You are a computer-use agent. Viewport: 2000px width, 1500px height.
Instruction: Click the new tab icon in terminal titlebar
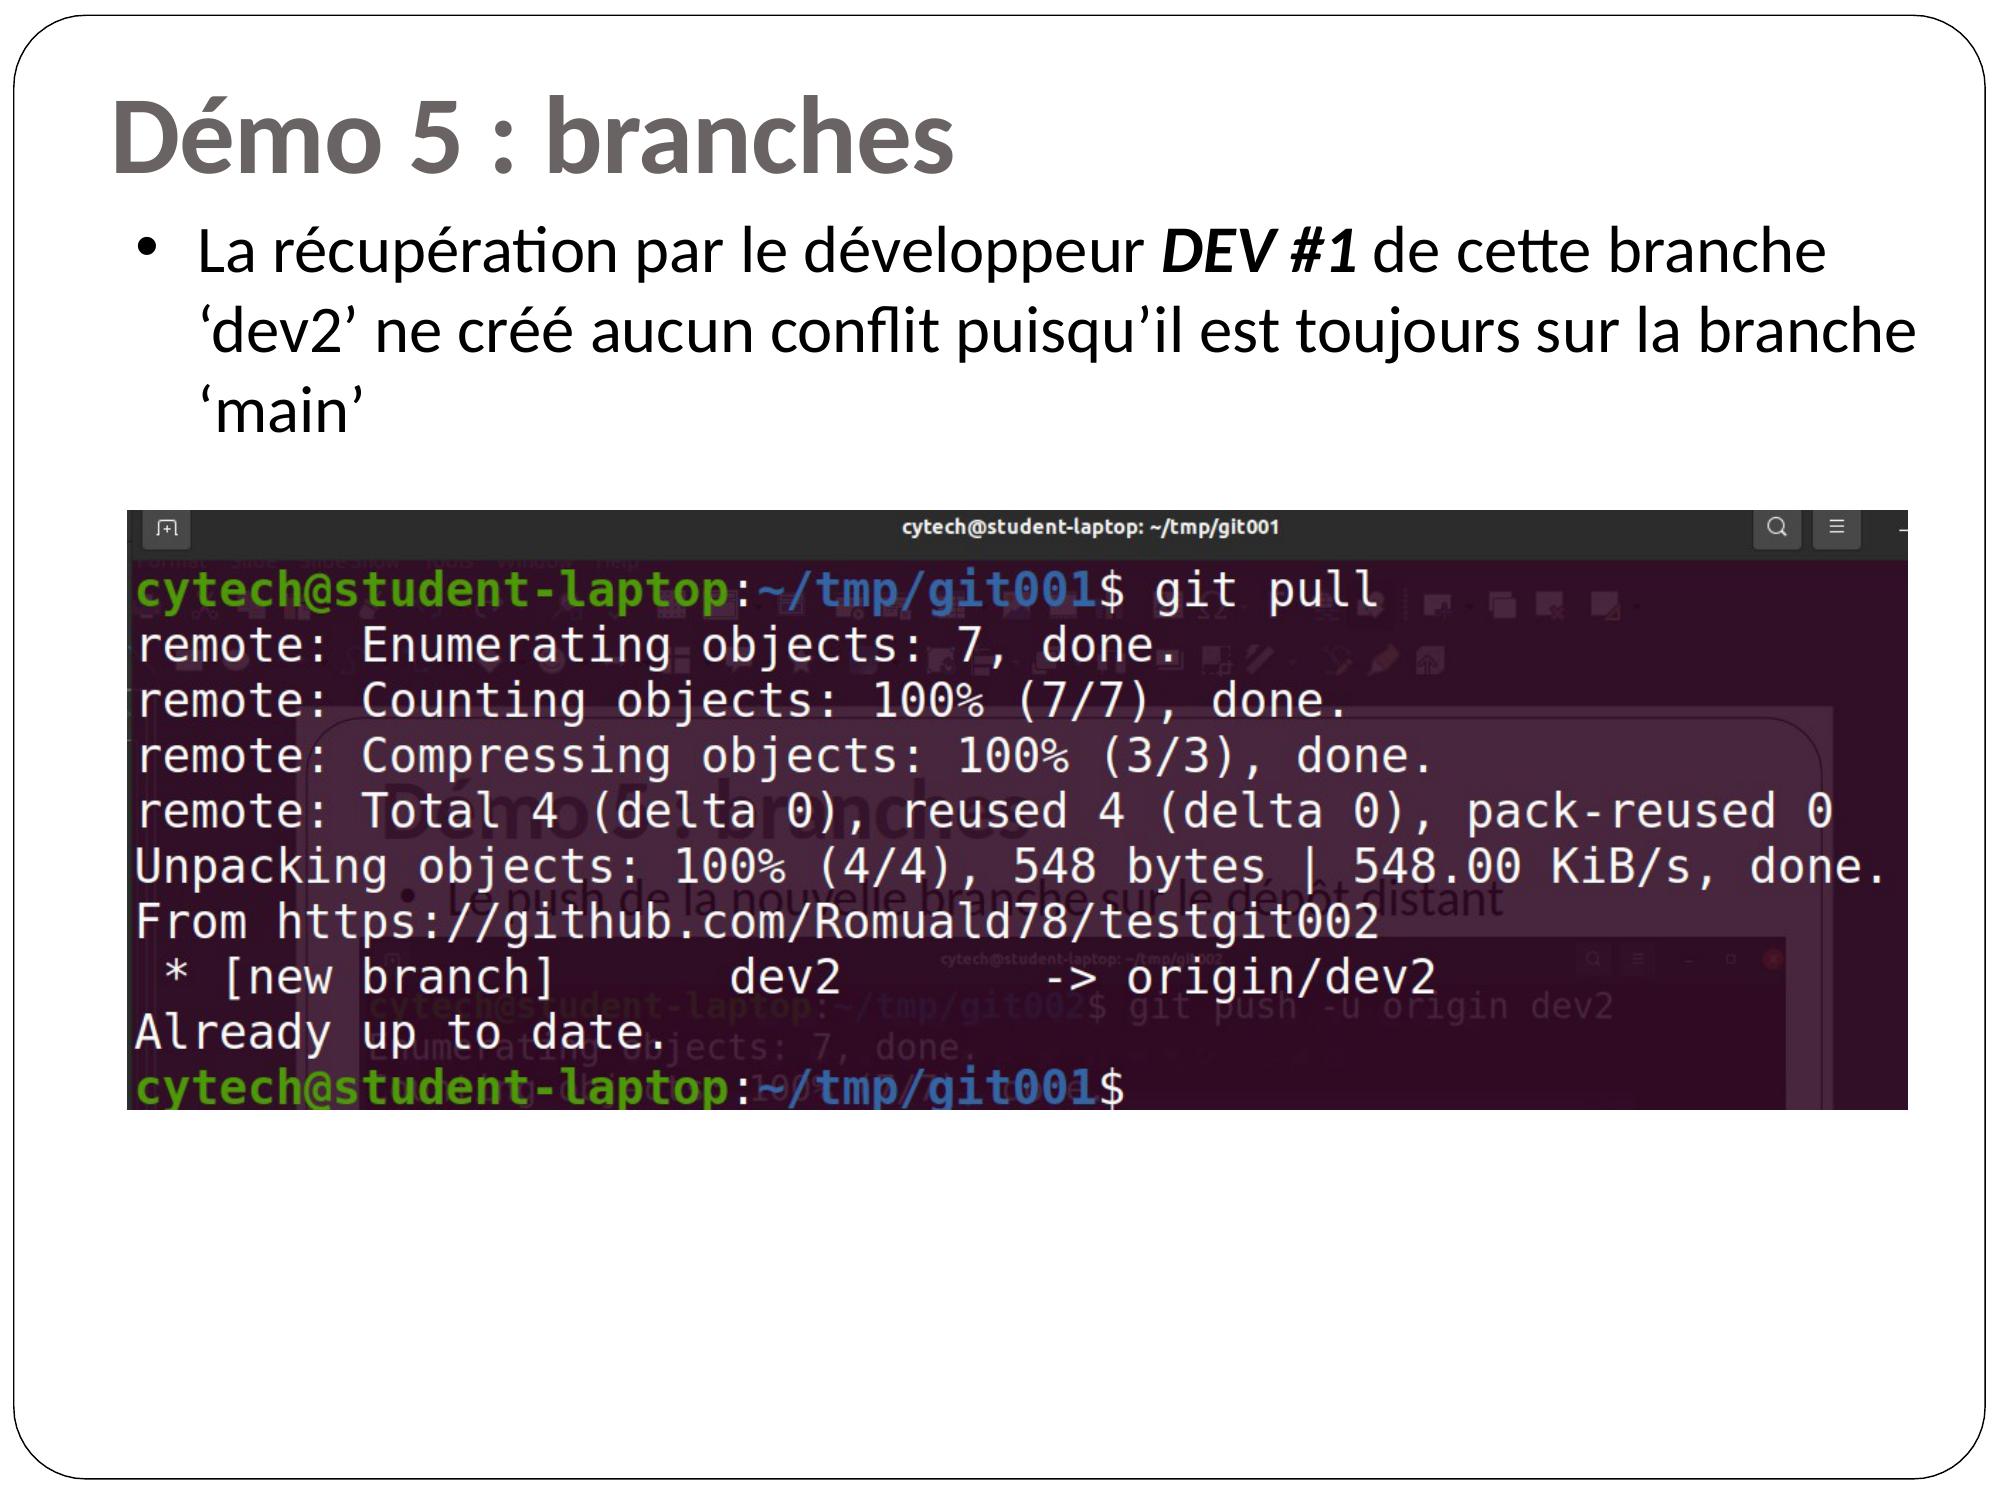166,527
